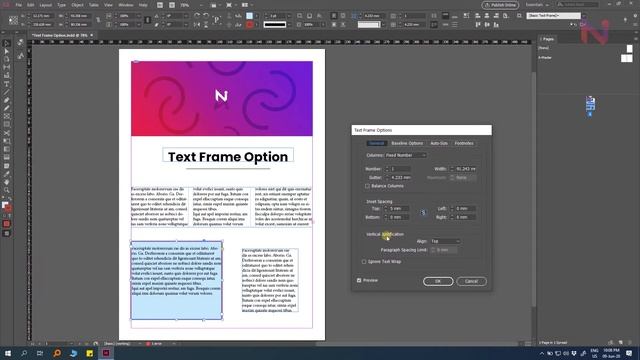Viewport: 640px width, 360px height.
Task: Select the Scissors tool
Action: click(7, 133)
